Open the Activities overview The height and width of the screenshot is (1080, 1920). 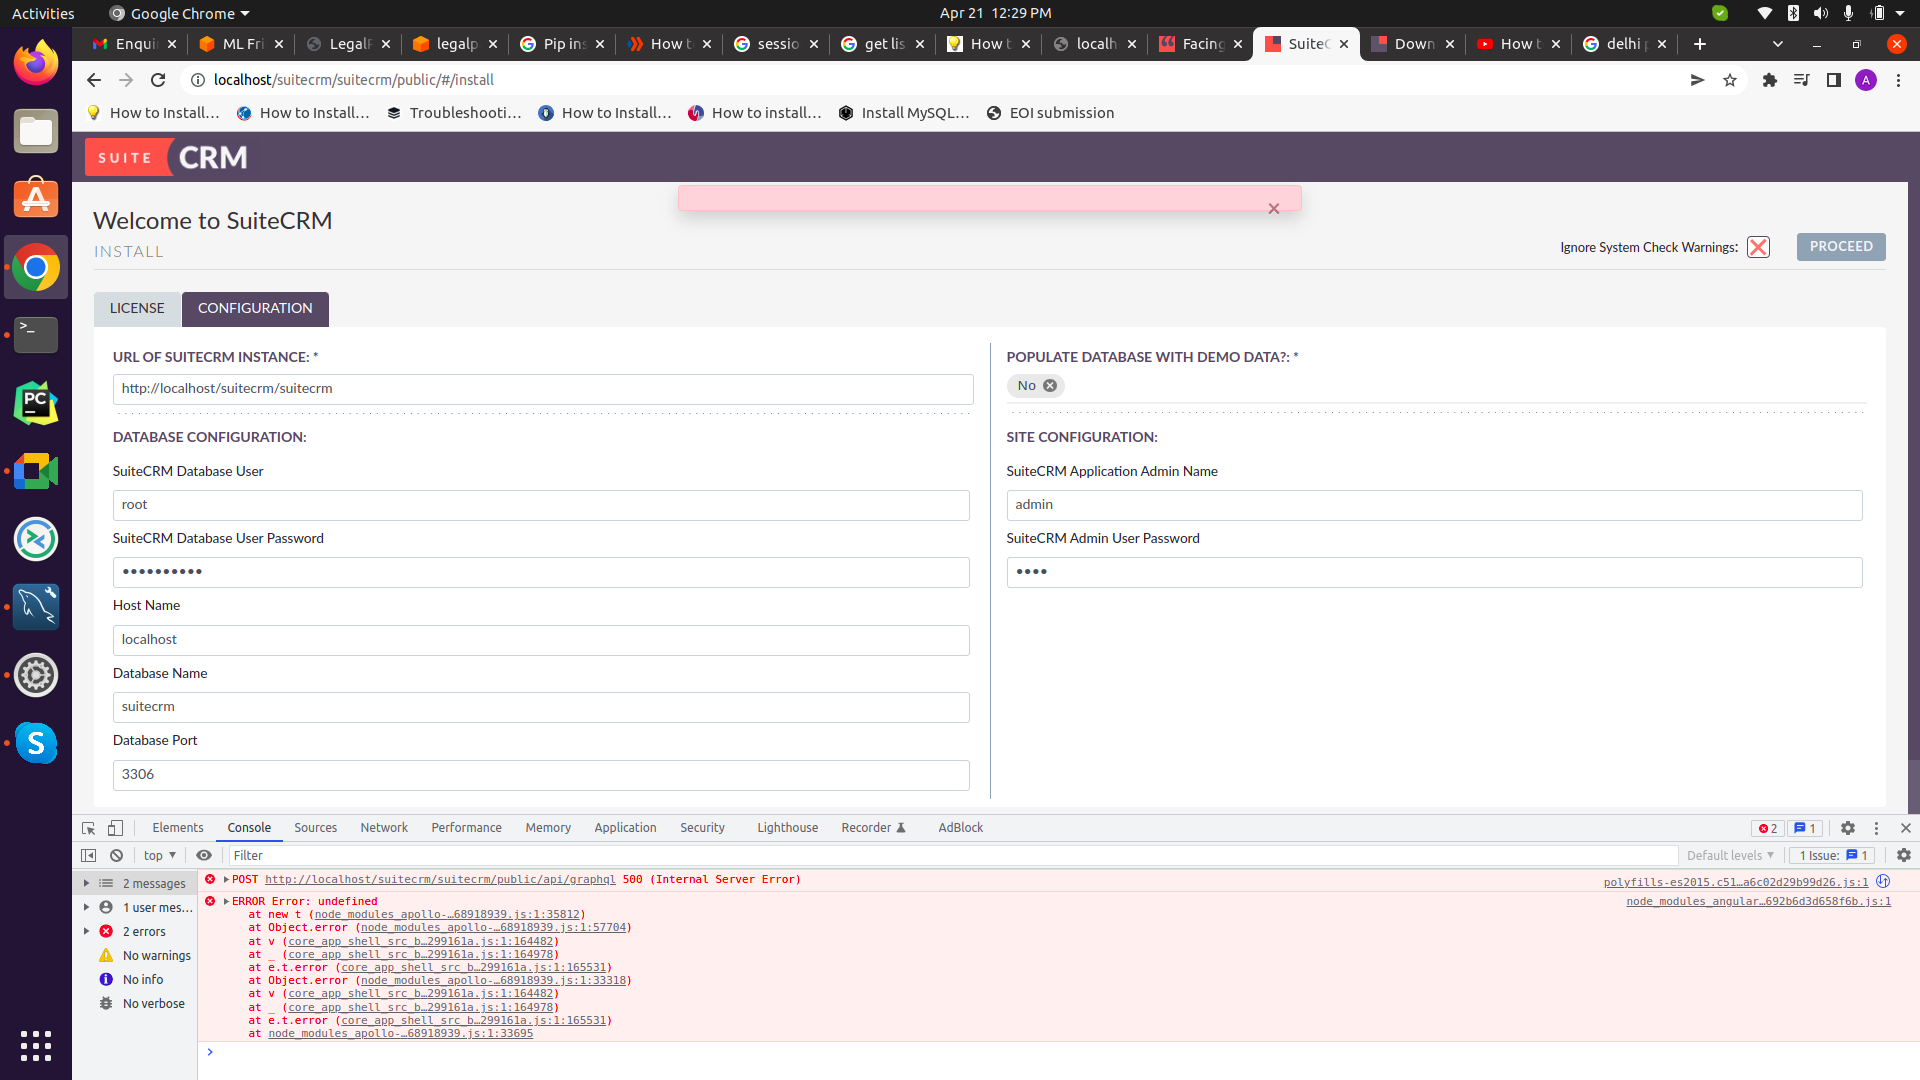click(43, 13)
